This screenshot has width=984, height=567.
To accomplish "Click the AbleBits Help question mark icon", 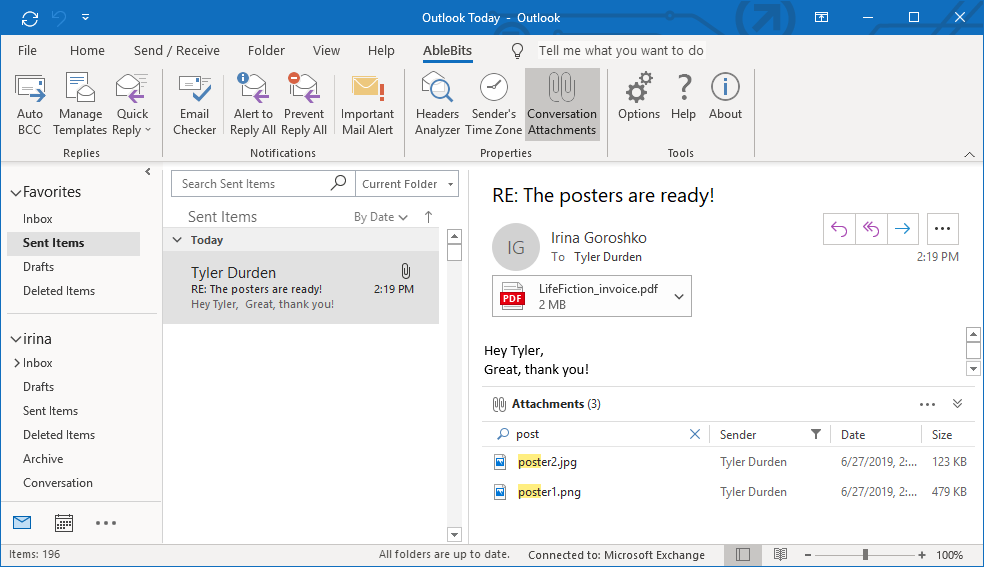I will (x=683, y=97).
